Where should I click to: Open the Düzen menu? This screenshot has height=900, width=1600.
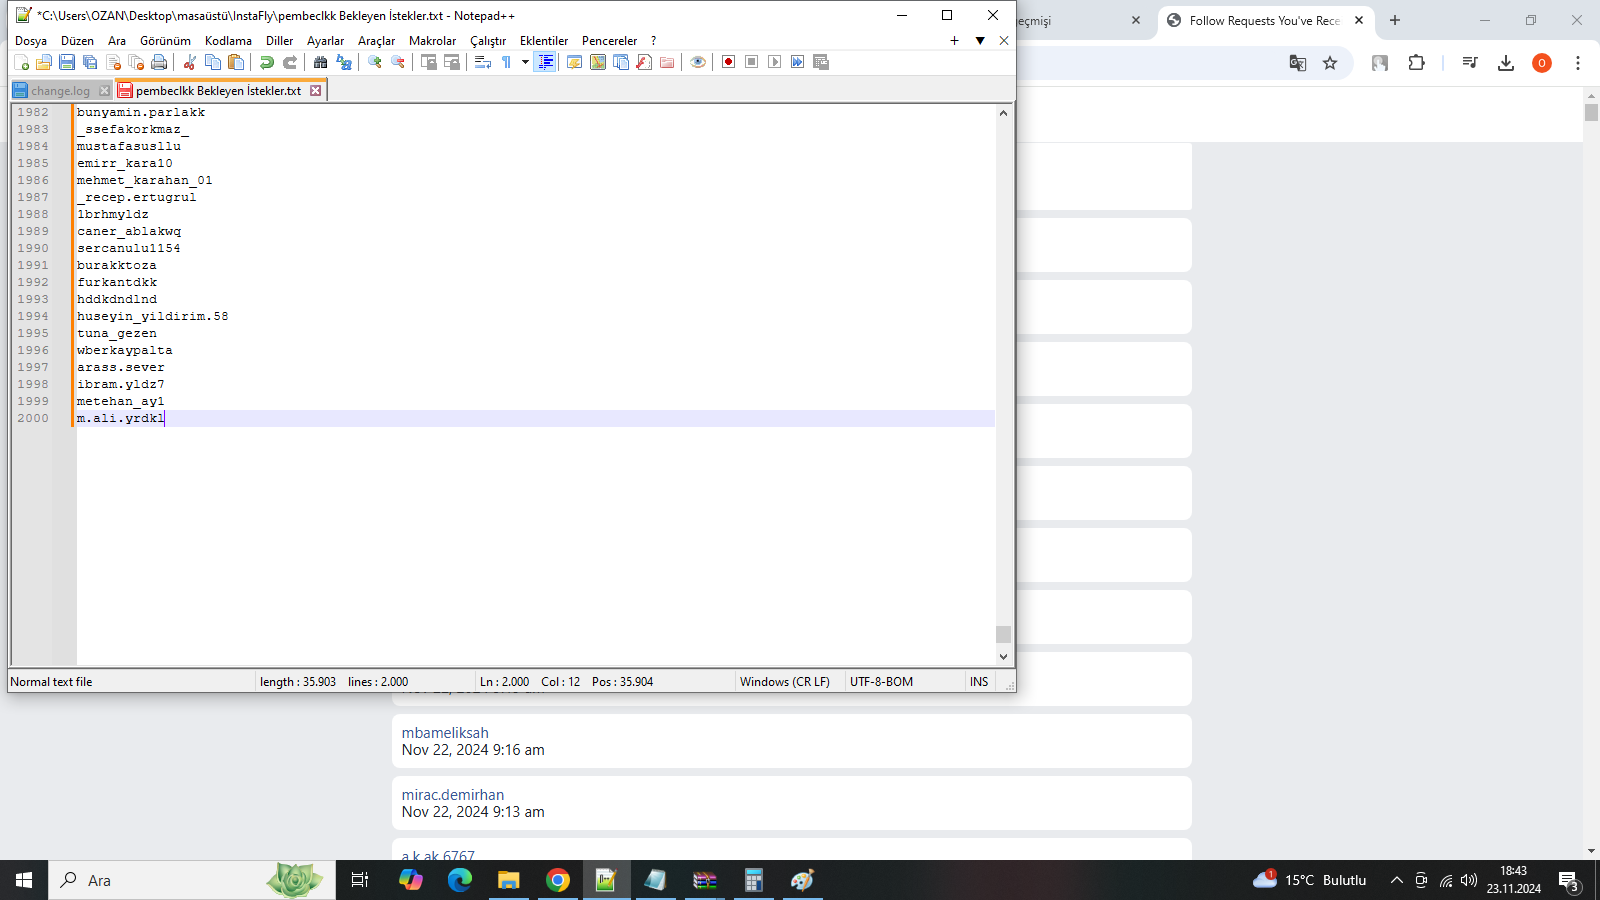[x=77, y=41]
